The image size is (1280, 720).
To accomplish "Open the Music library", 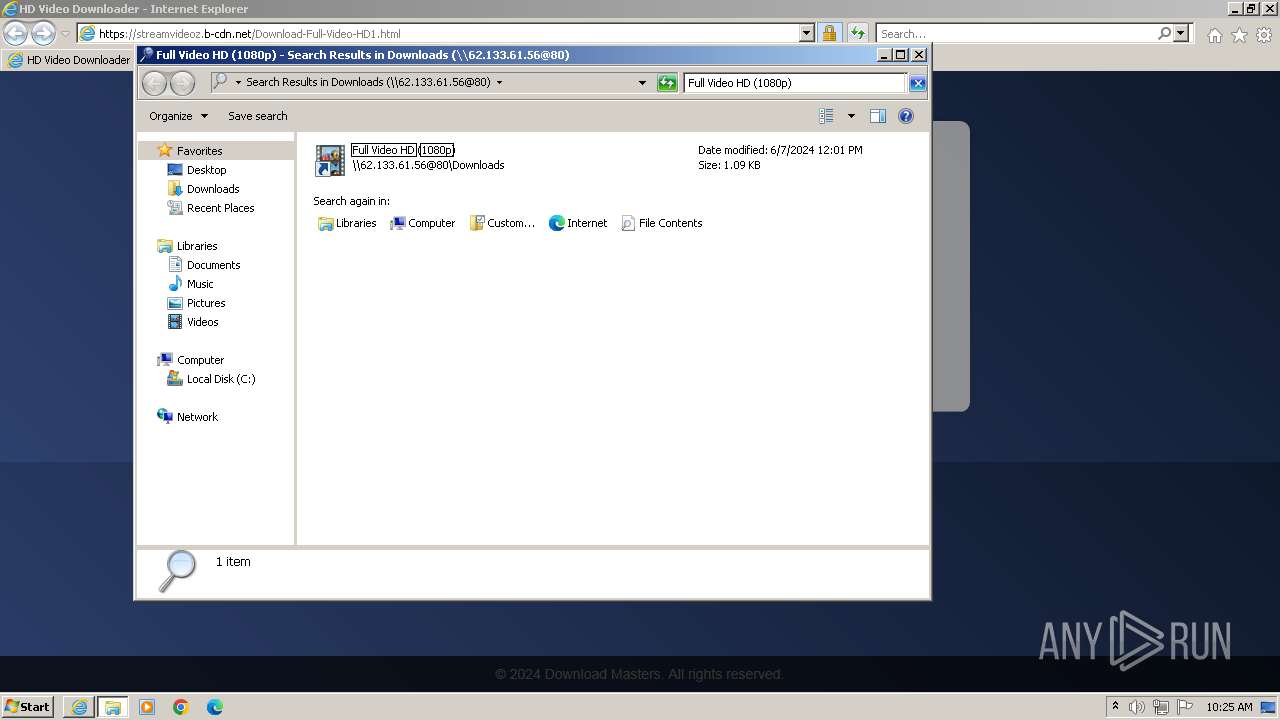I will (200, 284).
